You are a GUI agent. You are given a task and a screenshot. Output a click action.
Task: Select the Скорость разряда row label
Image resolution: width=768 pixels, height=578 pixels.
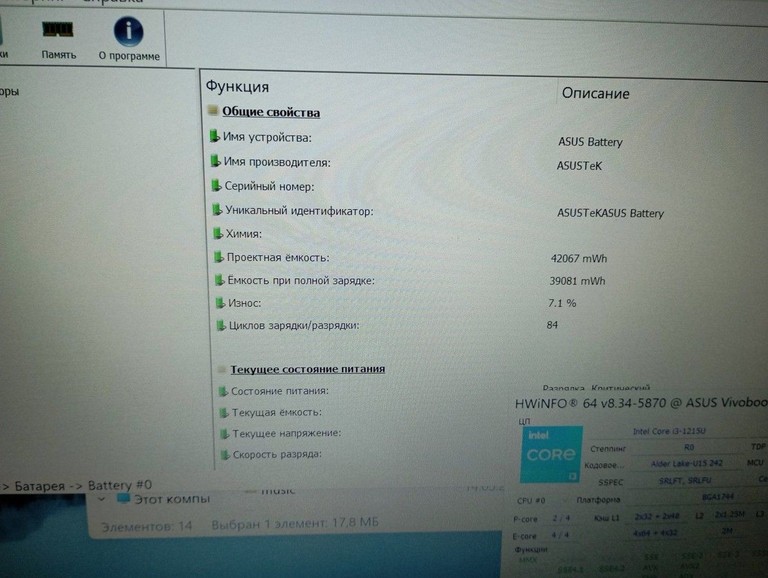click(x=277, y=455)
